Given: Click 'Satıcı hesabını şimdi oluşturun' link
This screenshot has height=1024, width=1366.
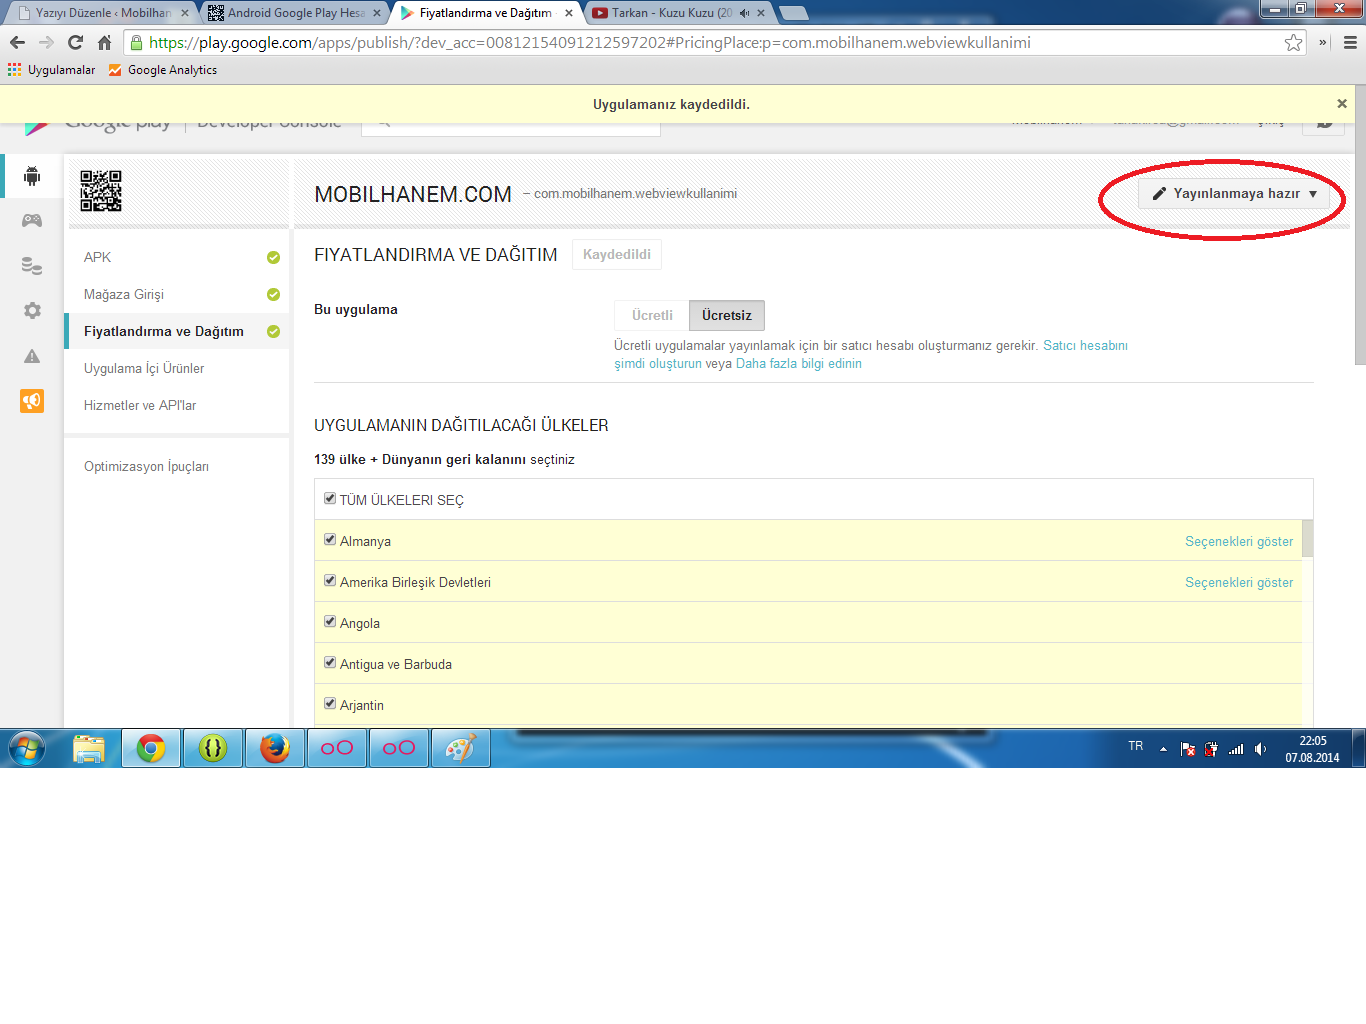Looking at the screenshot, I should [x=871, y=354].
